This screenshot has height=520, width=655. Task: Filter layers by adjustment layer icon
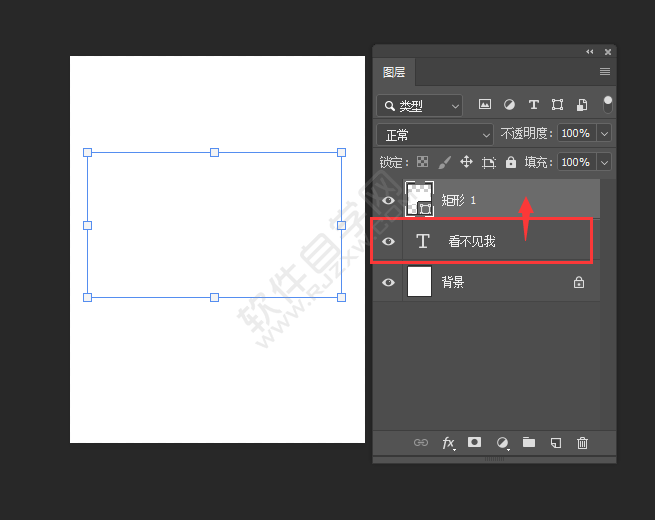pos(509,104)
